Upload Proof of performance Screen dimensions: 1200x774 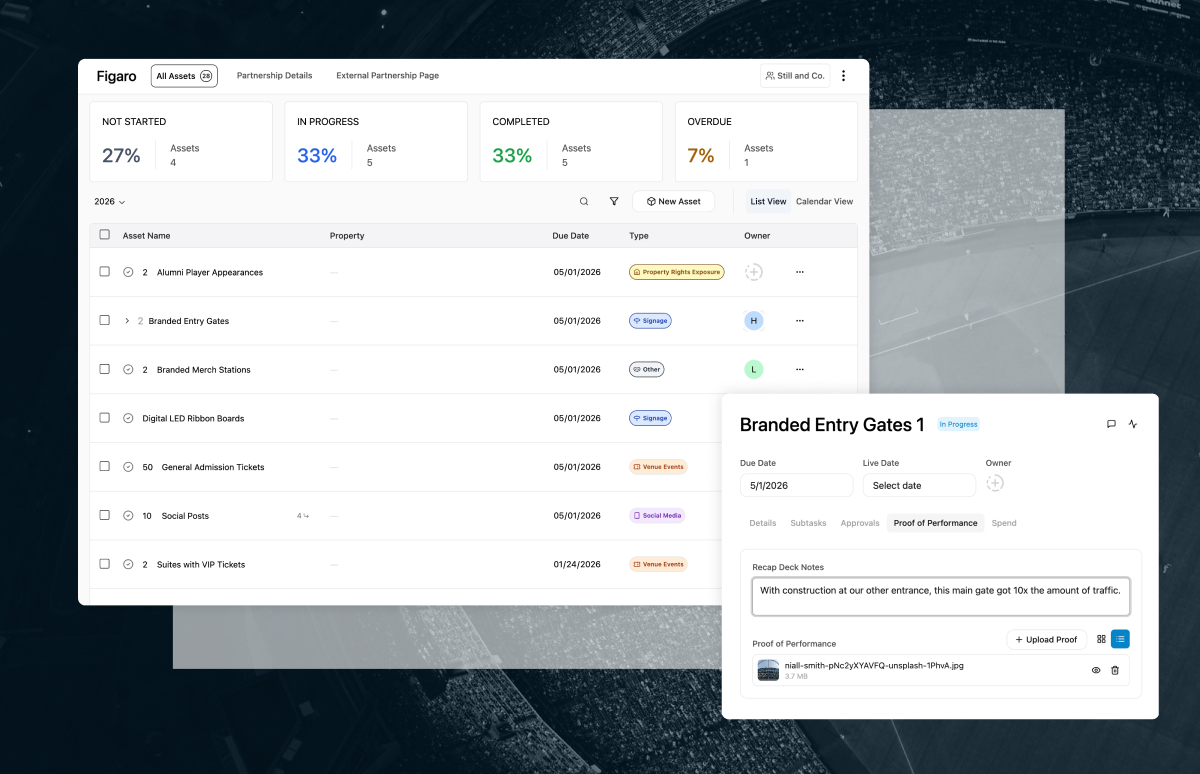point(1046,638)
